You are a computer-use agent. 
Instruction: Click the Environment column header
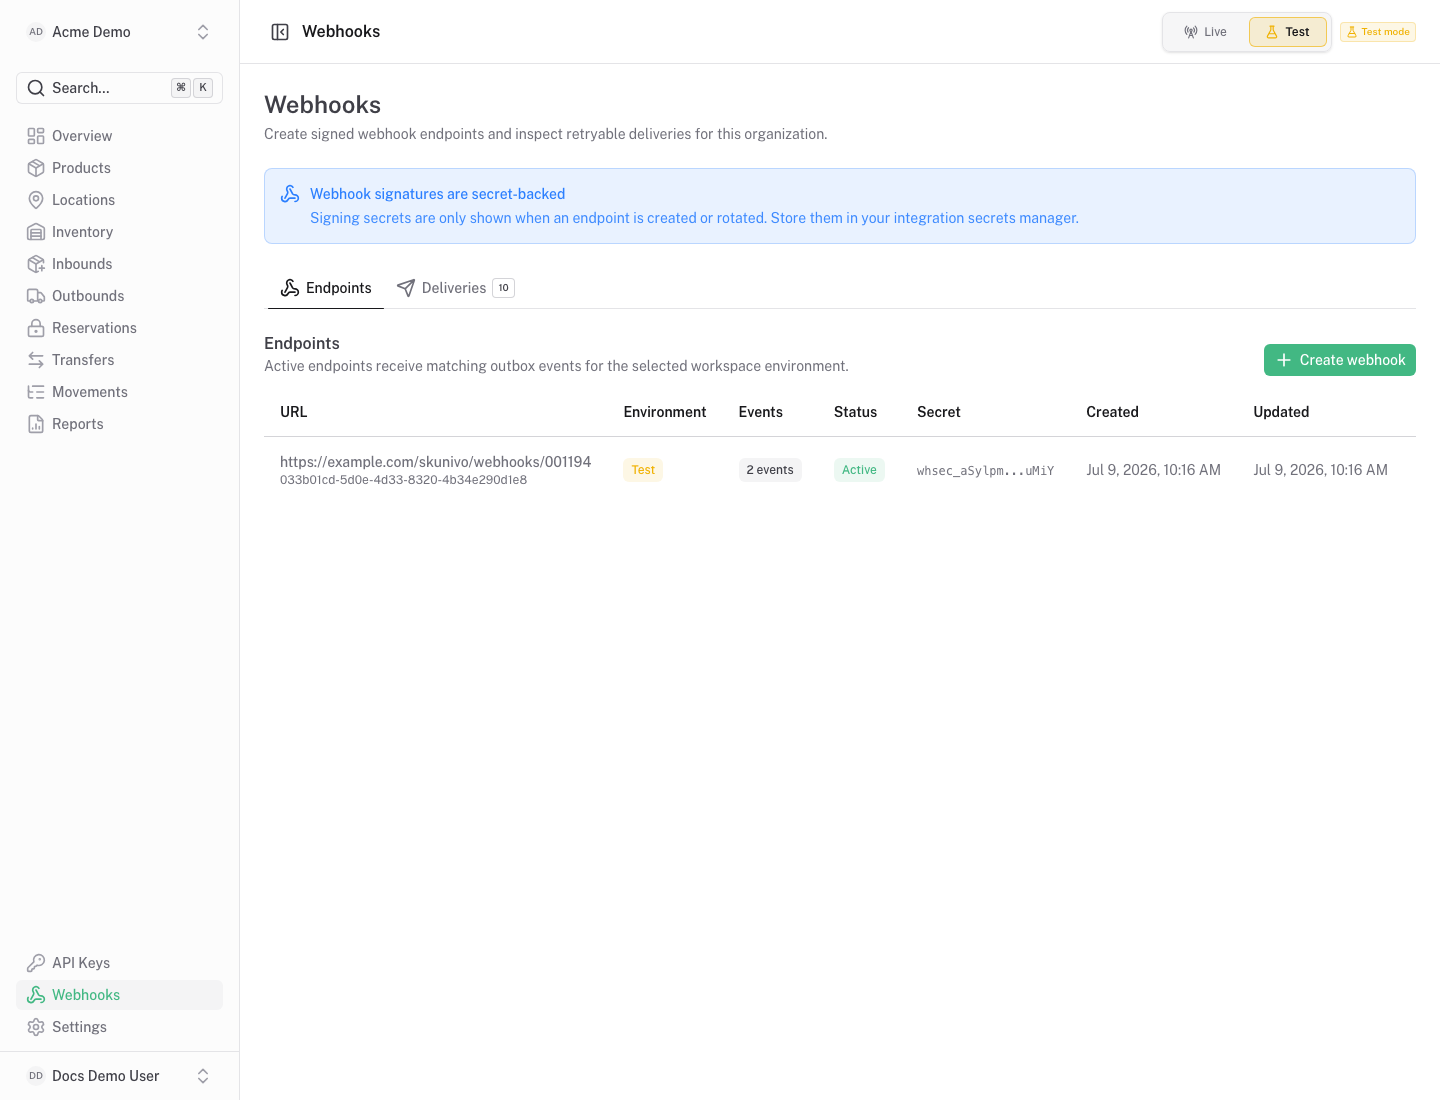pos(665,412)
